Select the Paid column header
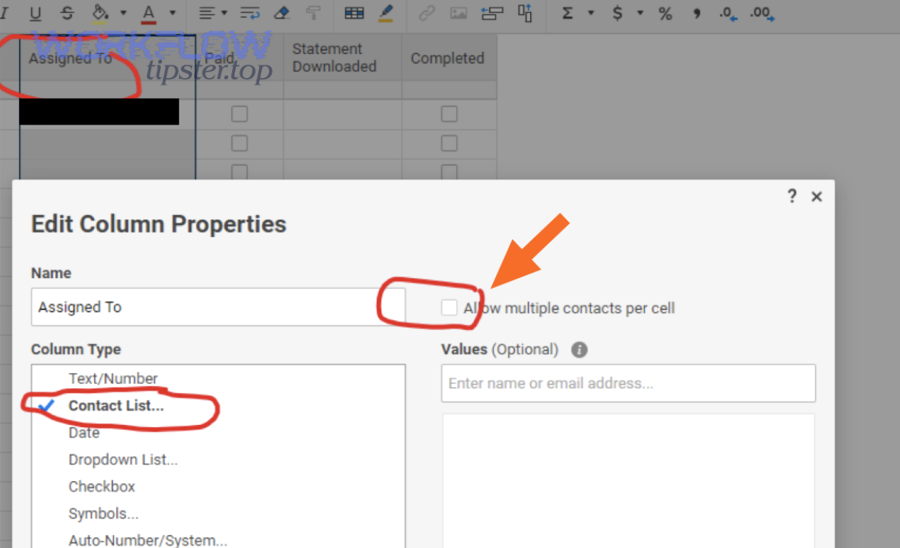Image resolution: width=900 pixels, height=548 pixels. 240,58
